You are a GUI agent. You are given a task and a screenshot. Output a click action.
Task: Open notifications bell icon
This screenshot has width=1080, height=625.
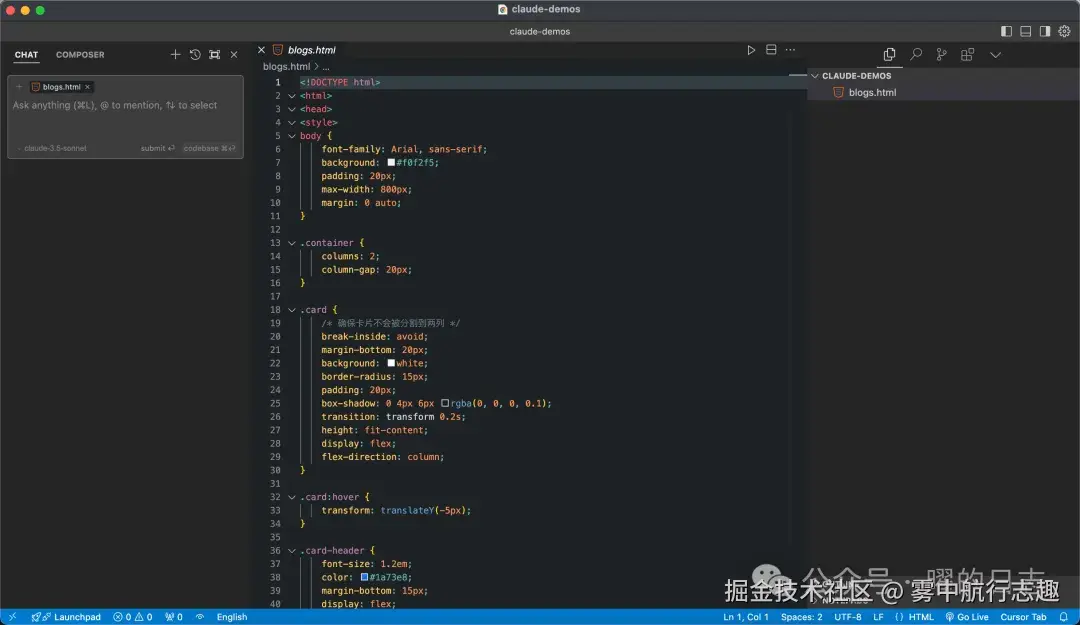[1063, 617]
